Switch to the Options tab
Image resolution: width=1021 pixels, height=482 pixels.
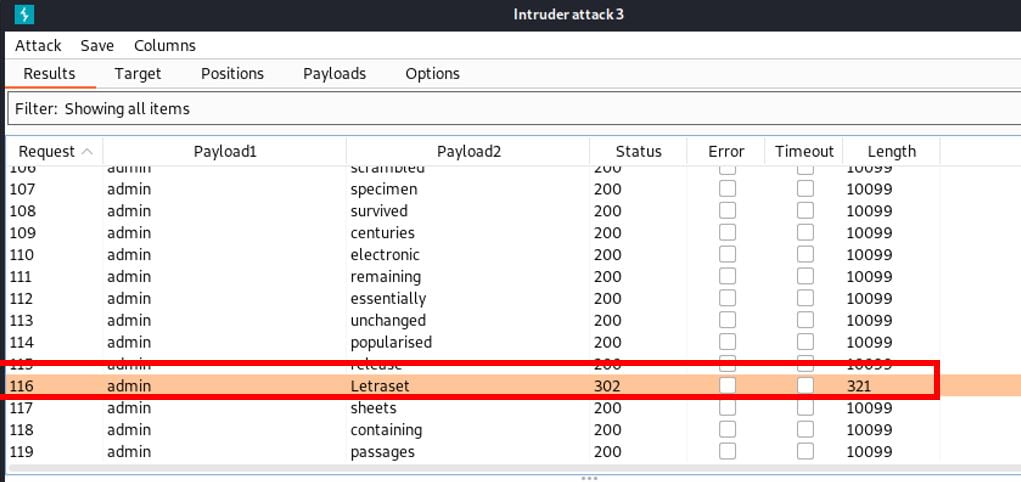(x=432, y=74)
